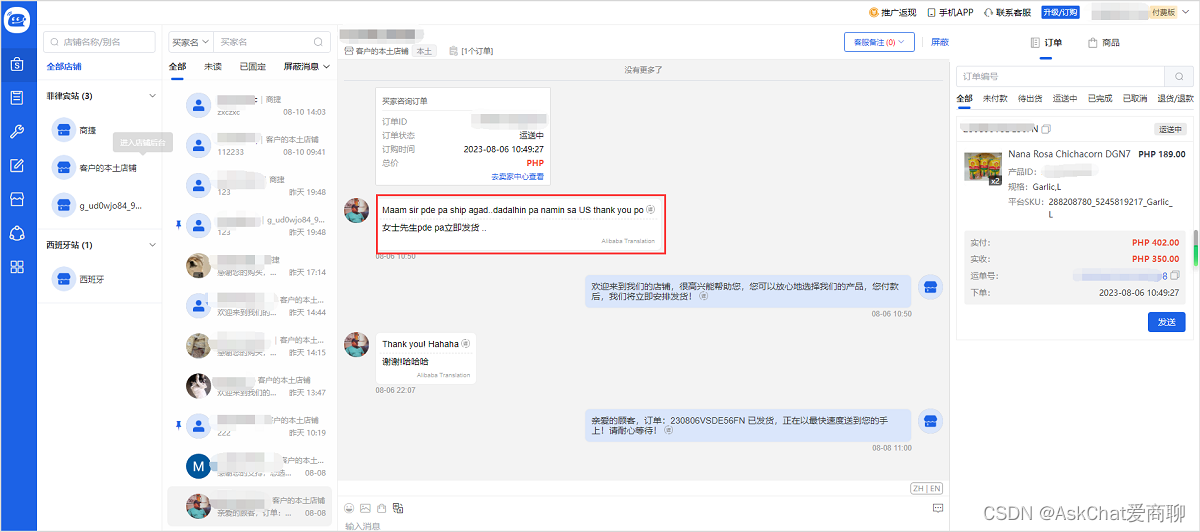Image resolution: width=1200 pixels, height=532 pixels.
Task: Open conversation with preview 222
Action: tap(250, 425)
